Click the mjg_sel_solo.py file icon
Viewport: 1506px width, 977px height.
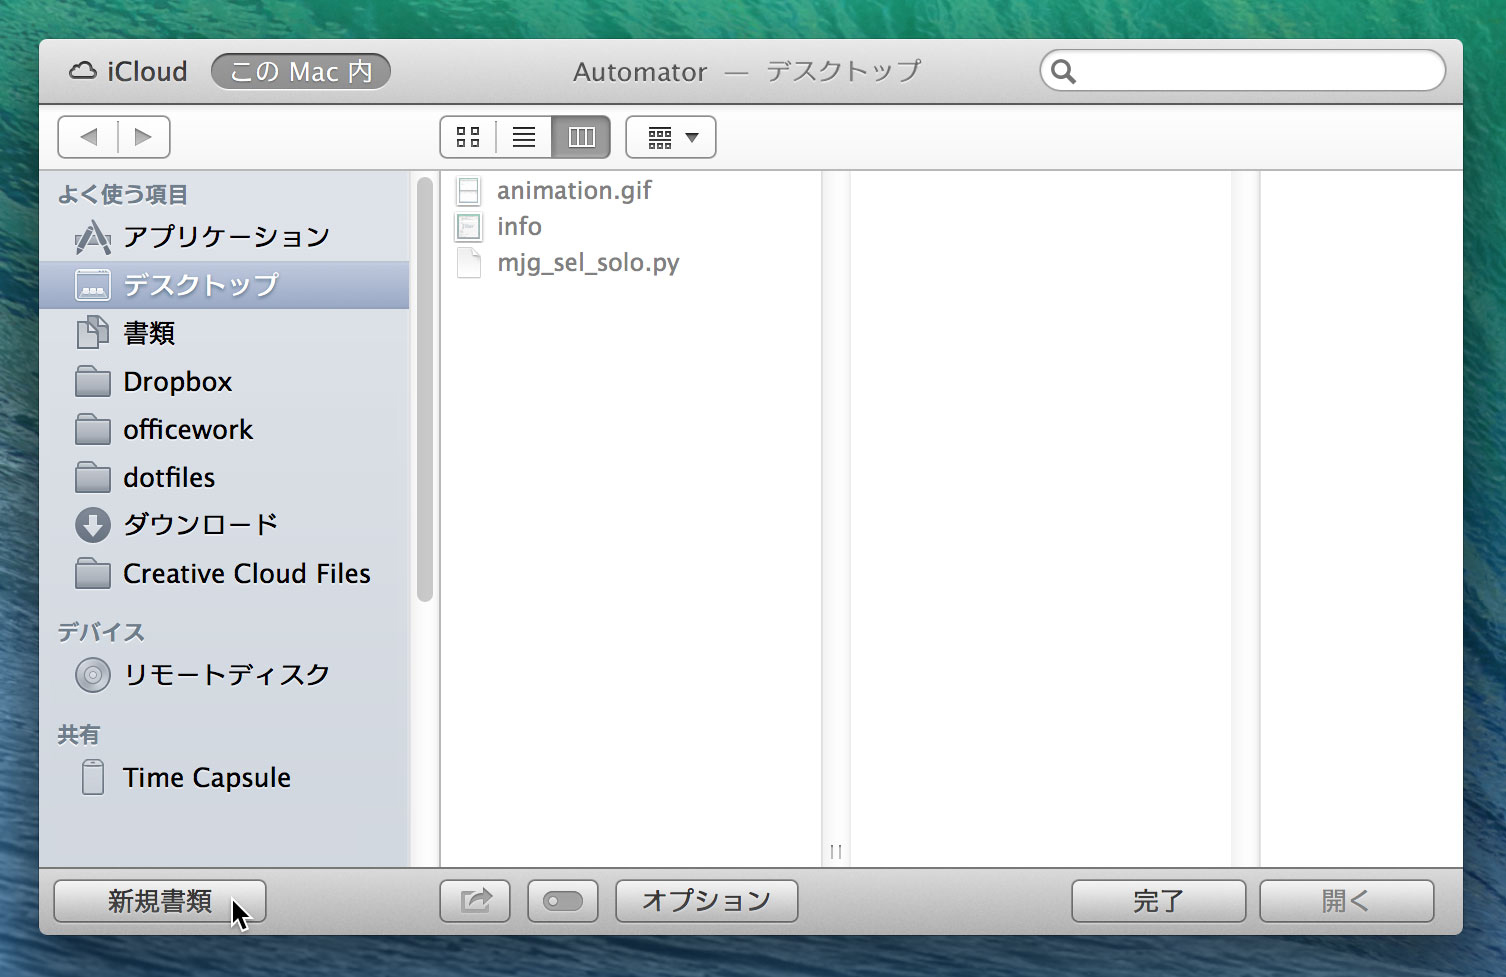(468, 262)
